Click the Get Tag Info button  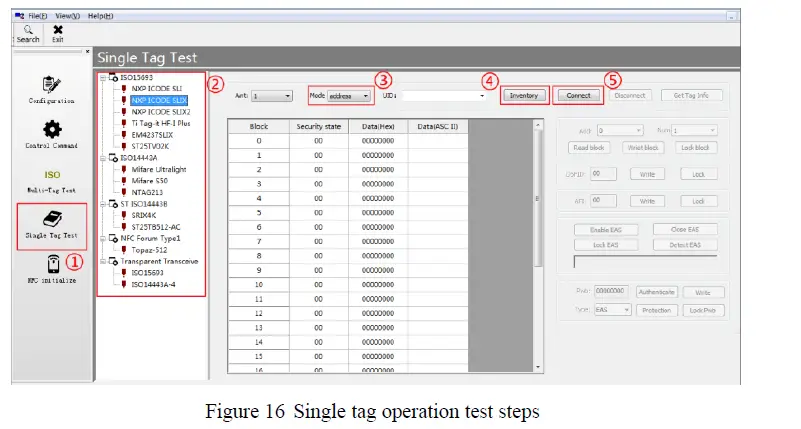691,96
